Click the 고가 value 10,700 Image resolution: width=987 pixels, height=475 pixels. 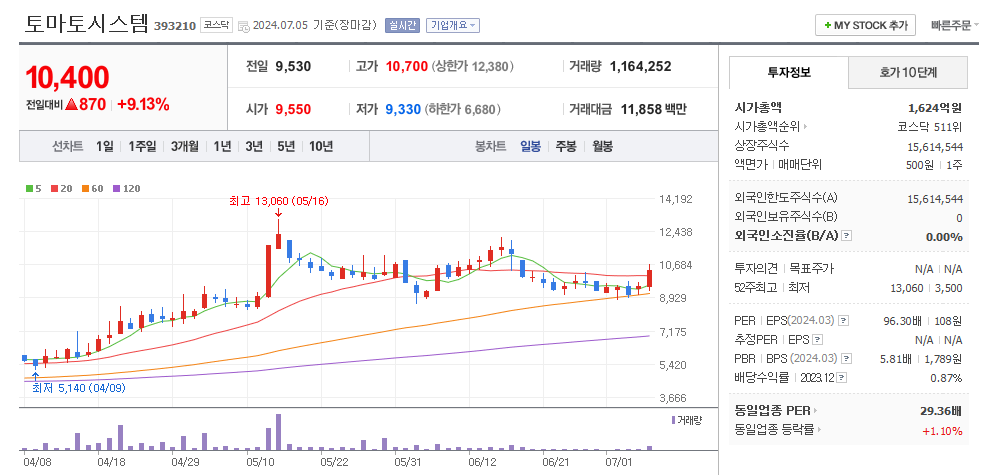407,67
